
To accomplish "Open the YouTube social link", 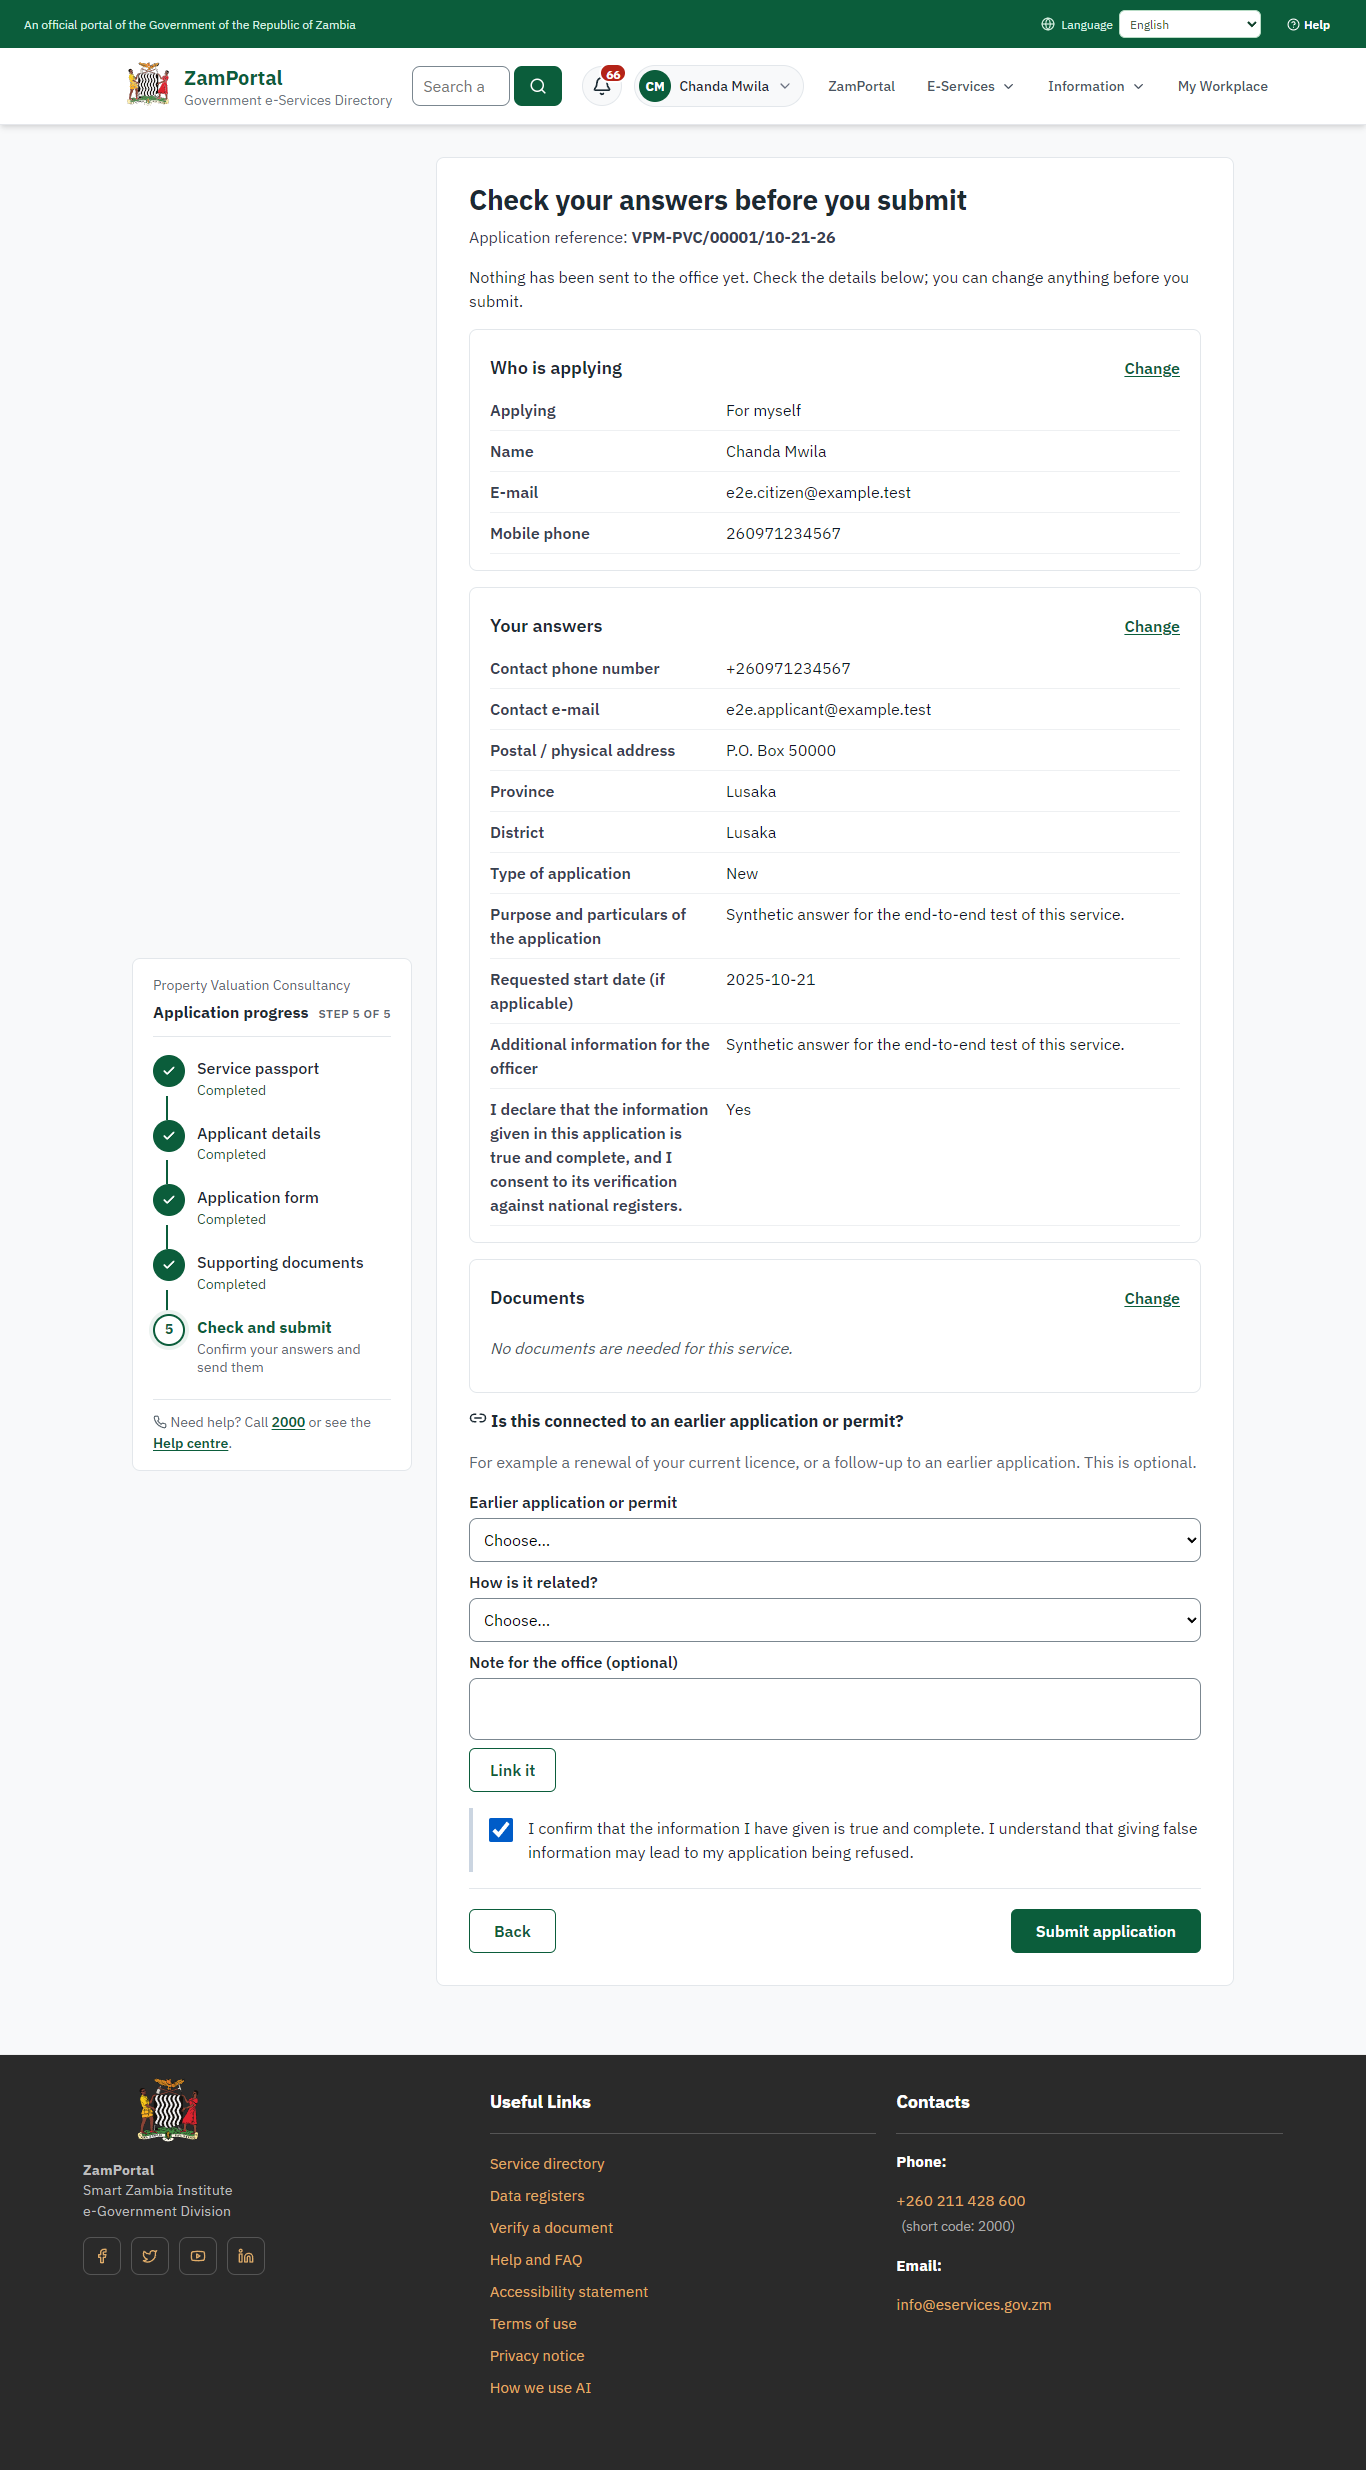I will 198,2256.
